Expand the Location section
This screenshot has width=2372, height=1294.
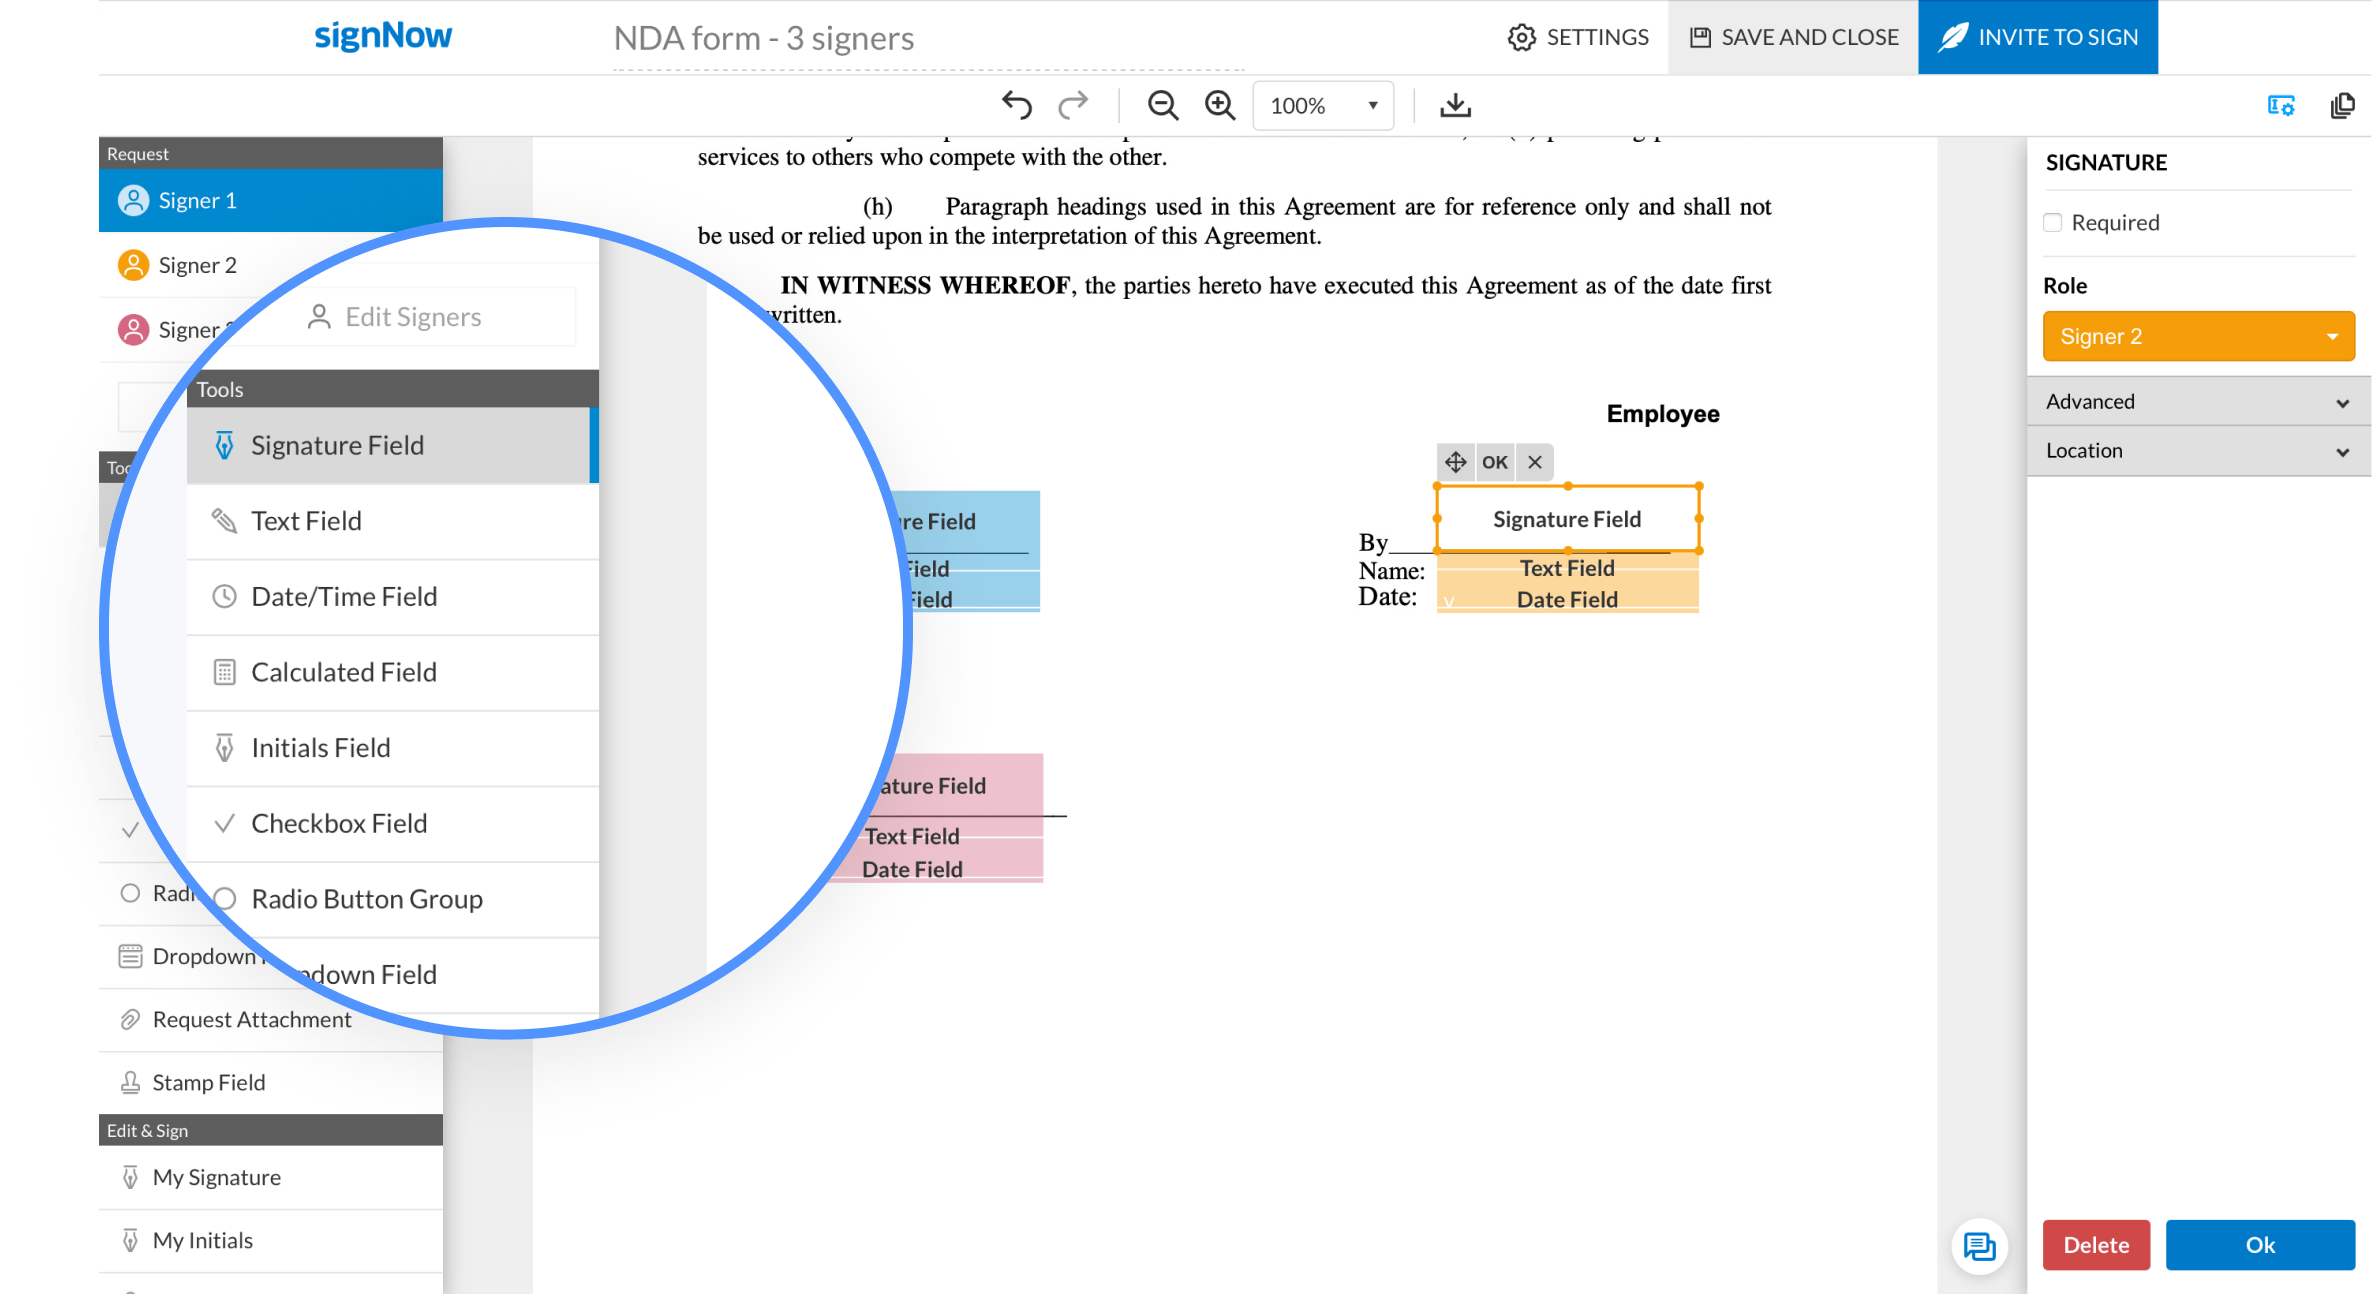(x=2198, y=451)
